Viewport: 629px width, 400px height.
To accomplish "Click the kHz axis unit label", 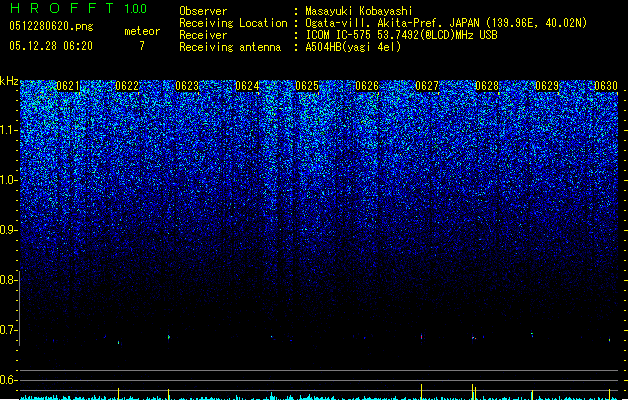I will pyautogui.click(x=9, y=81).
